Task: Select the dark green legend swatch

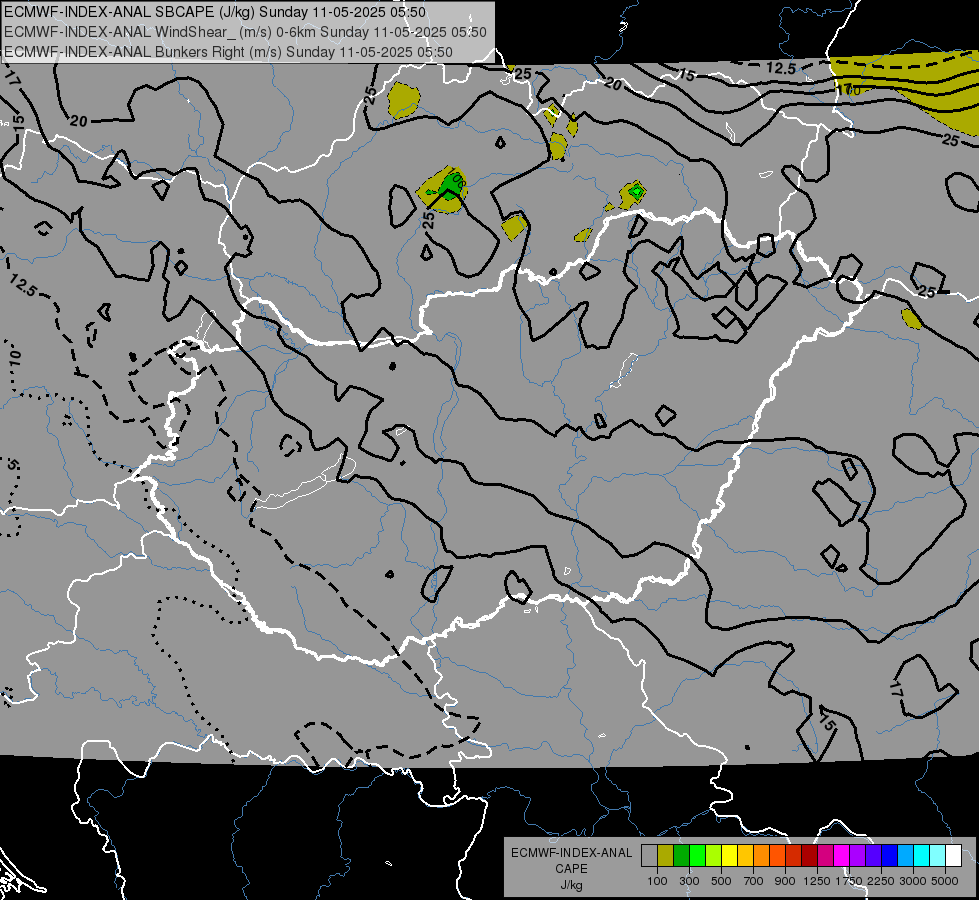Action: [x=682, y=856]
